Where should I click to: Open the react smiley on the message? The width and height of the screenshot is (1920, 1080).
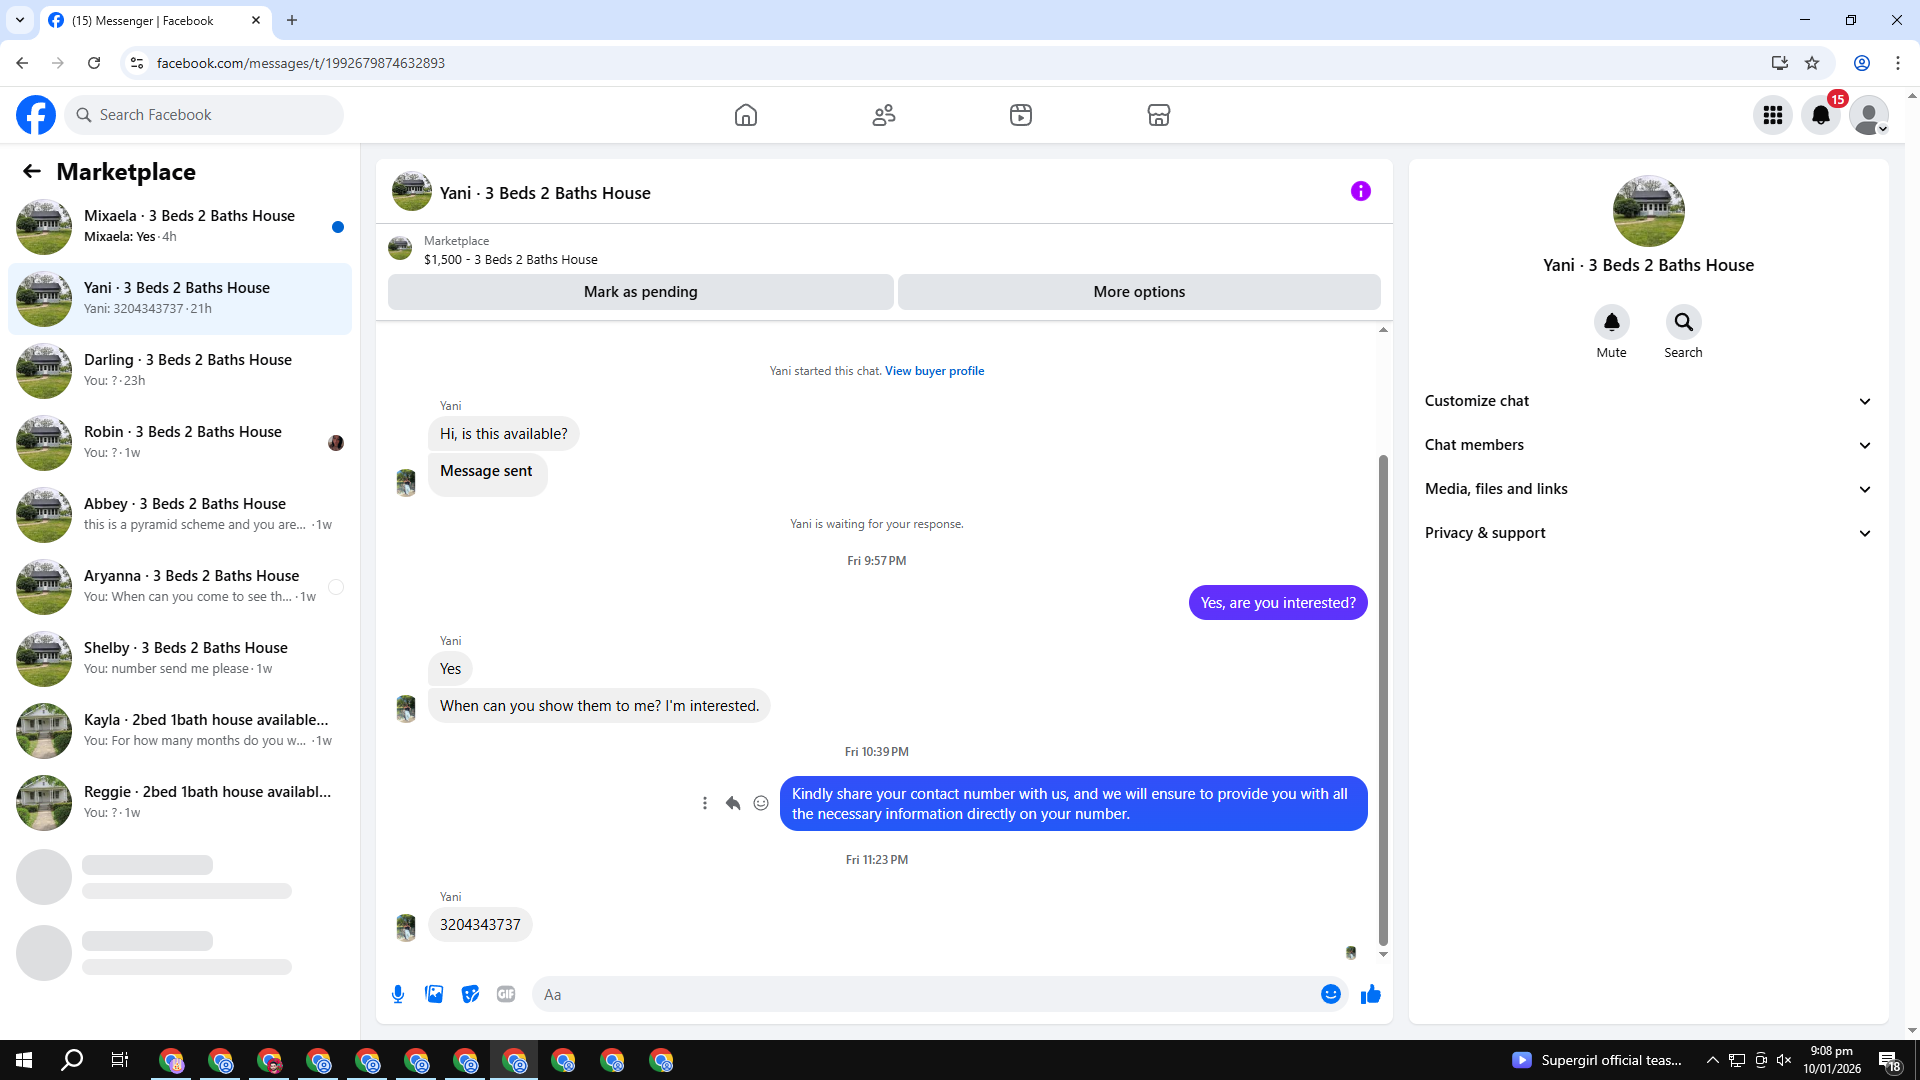point(761,803)
